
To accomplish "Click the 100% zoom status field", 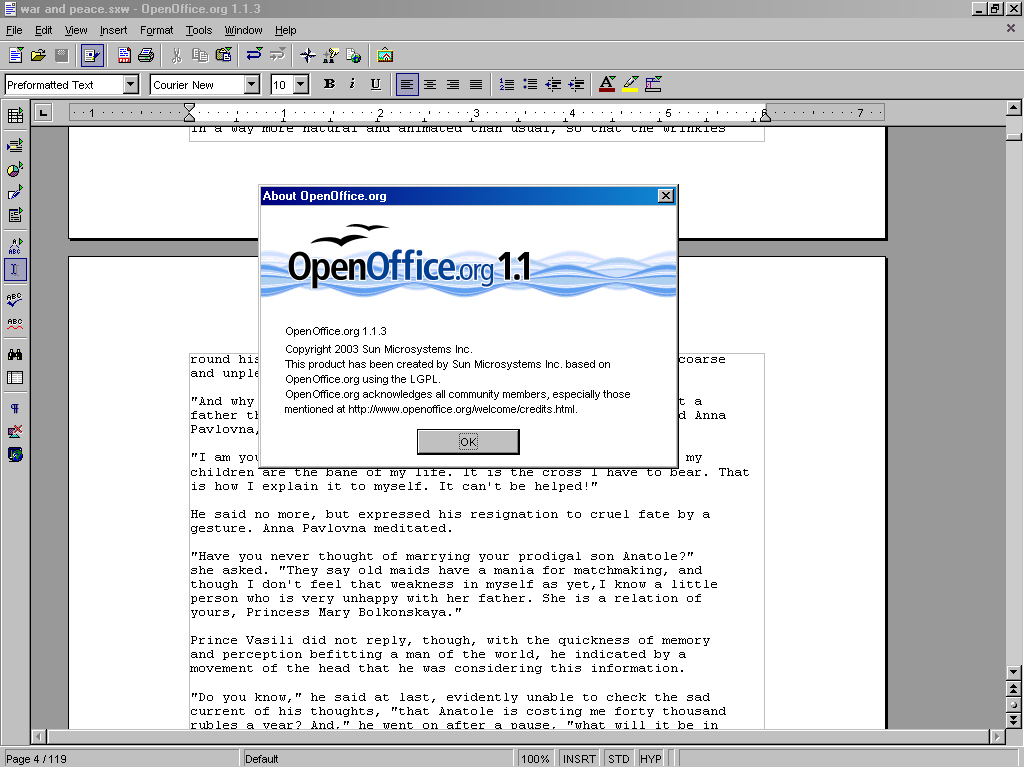I will pos(536,759).
